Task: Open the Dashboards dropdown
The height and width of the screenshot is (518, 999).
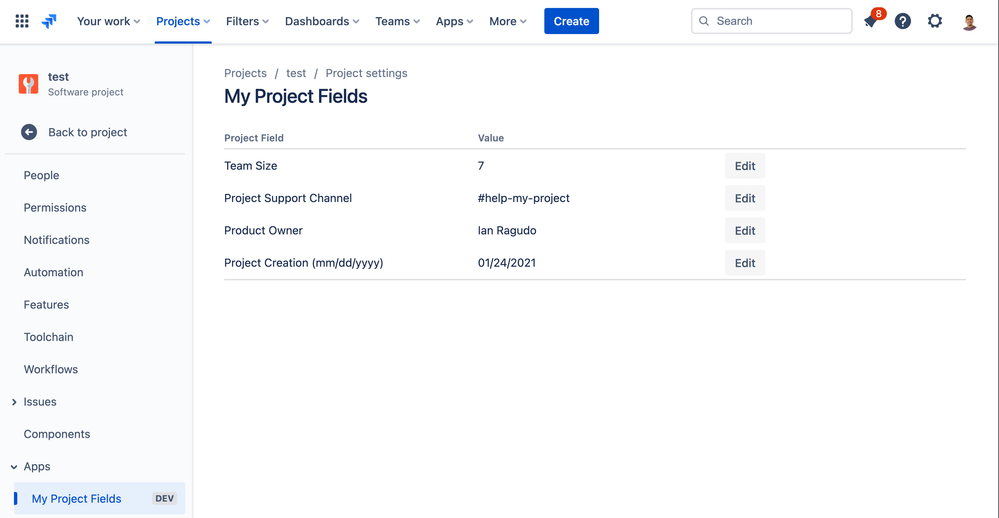Action: coord(322,21)
